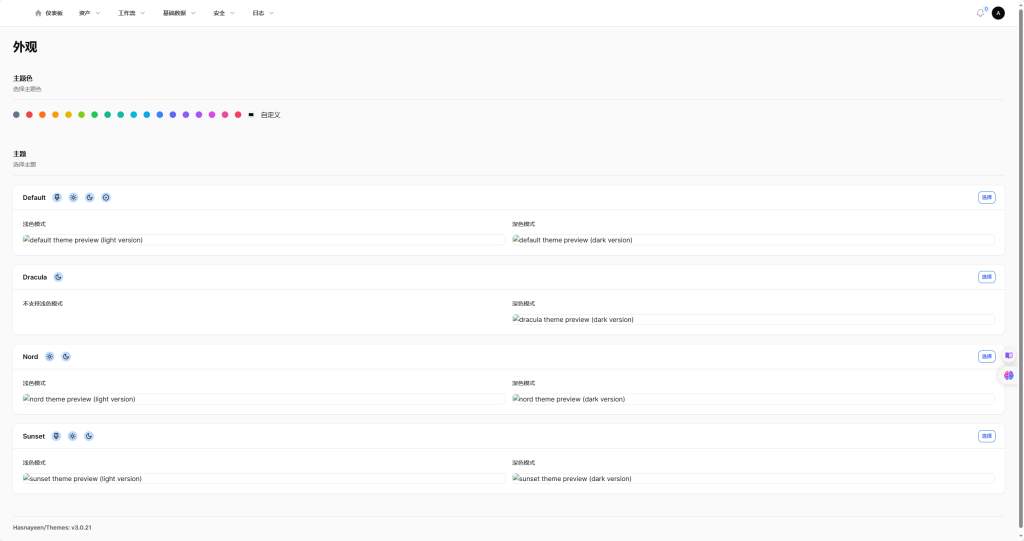Click the Nord theme light preview image
Viewport: 1024px width, 541px height.
(x=264, y=399)
